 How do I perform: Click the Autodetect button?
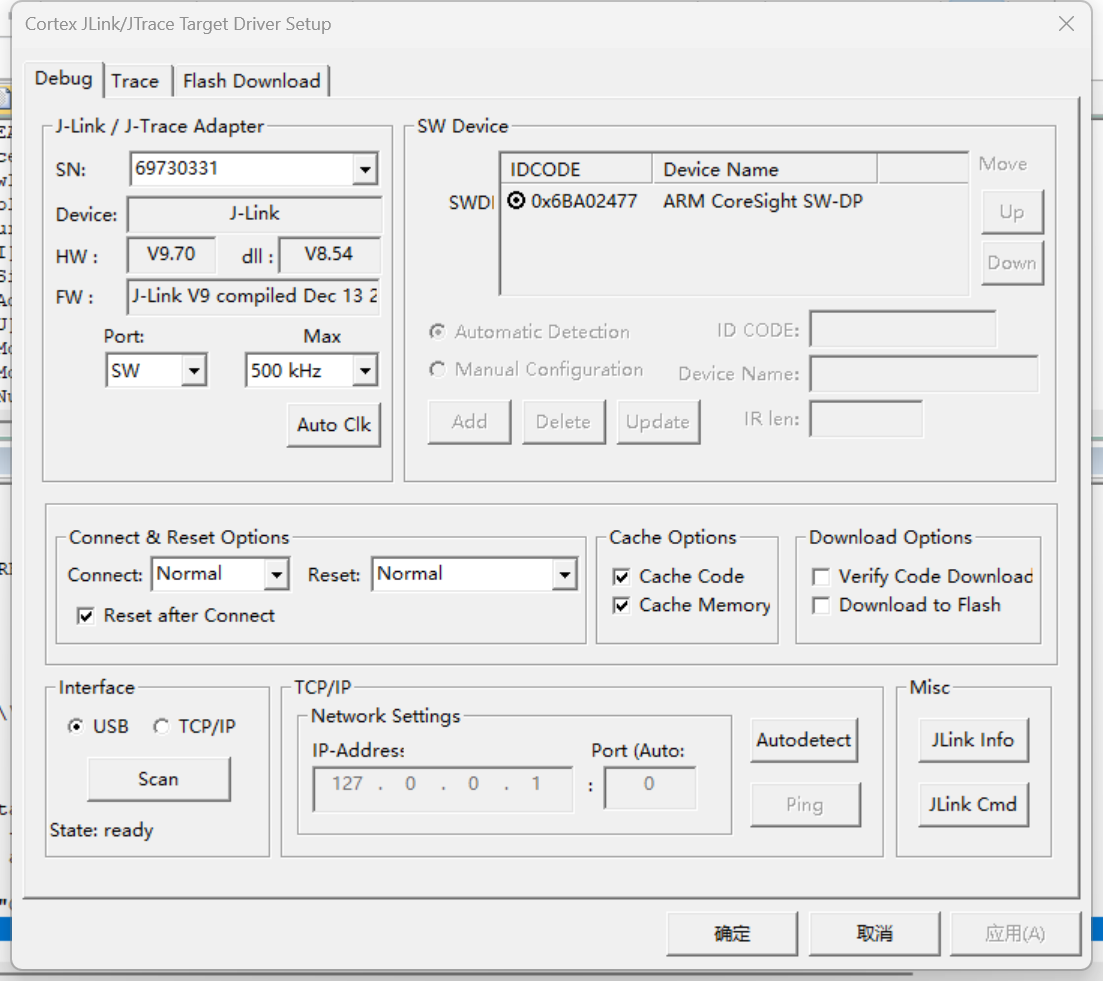804,740
